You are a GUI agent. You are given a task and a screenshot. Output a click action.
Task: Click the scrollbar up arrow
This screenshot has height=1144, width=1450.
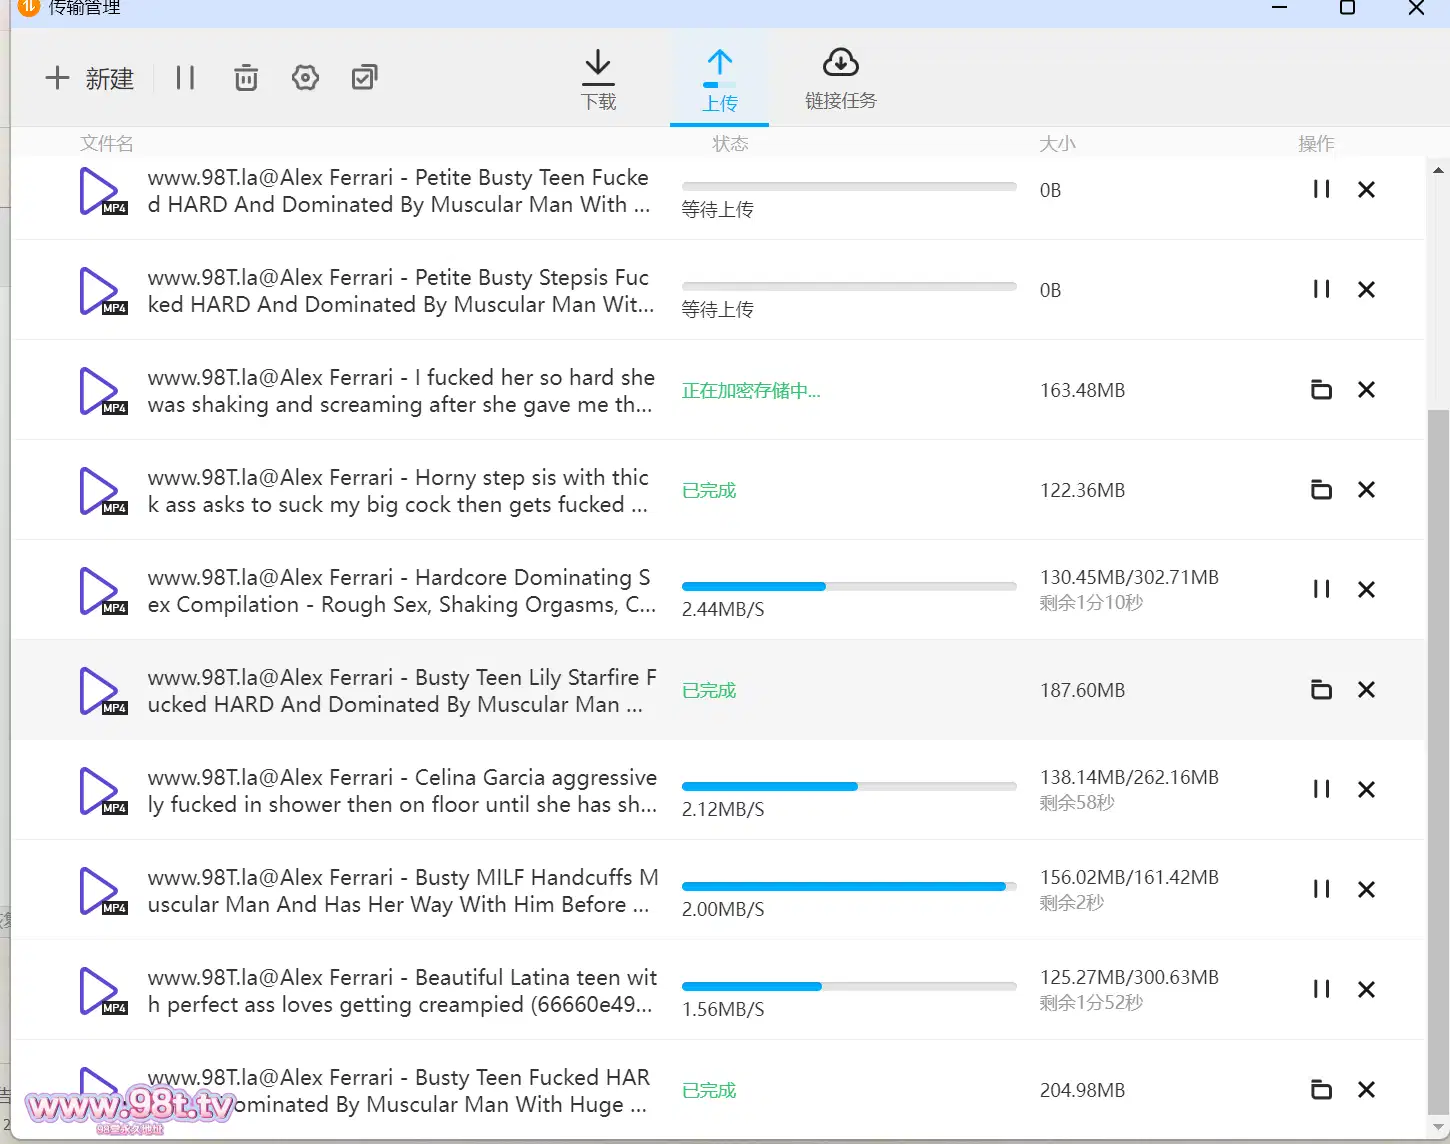tap(1438, 170)
